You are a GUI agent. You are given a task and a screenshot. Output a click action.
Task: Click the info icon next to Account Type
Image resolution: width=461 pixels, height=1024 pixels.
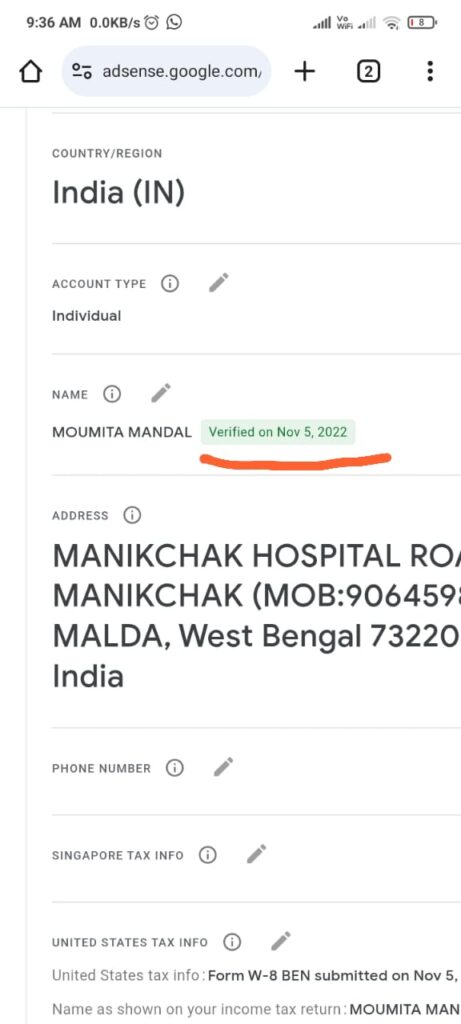[170, 284]
